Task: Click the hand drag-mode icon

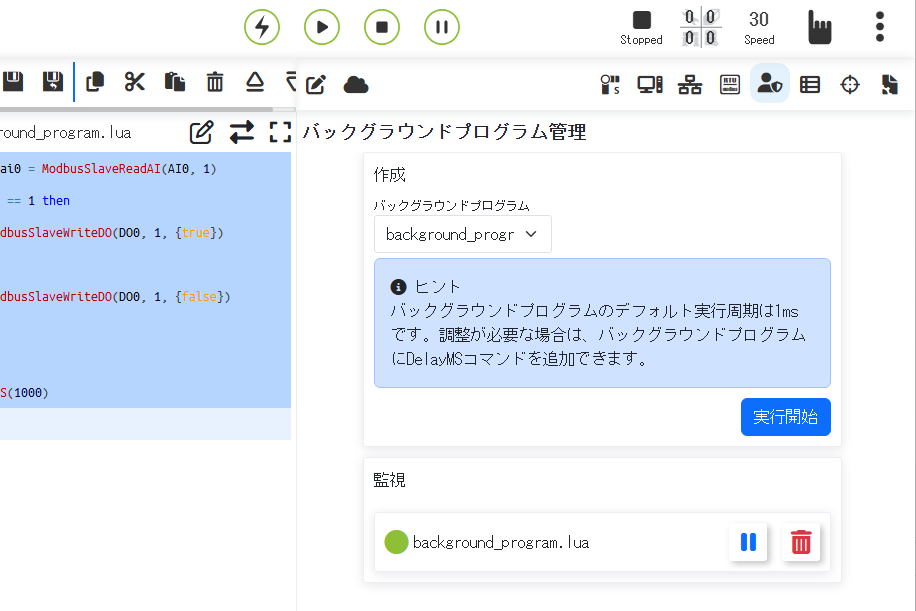Action: click(x=819, y=27)
